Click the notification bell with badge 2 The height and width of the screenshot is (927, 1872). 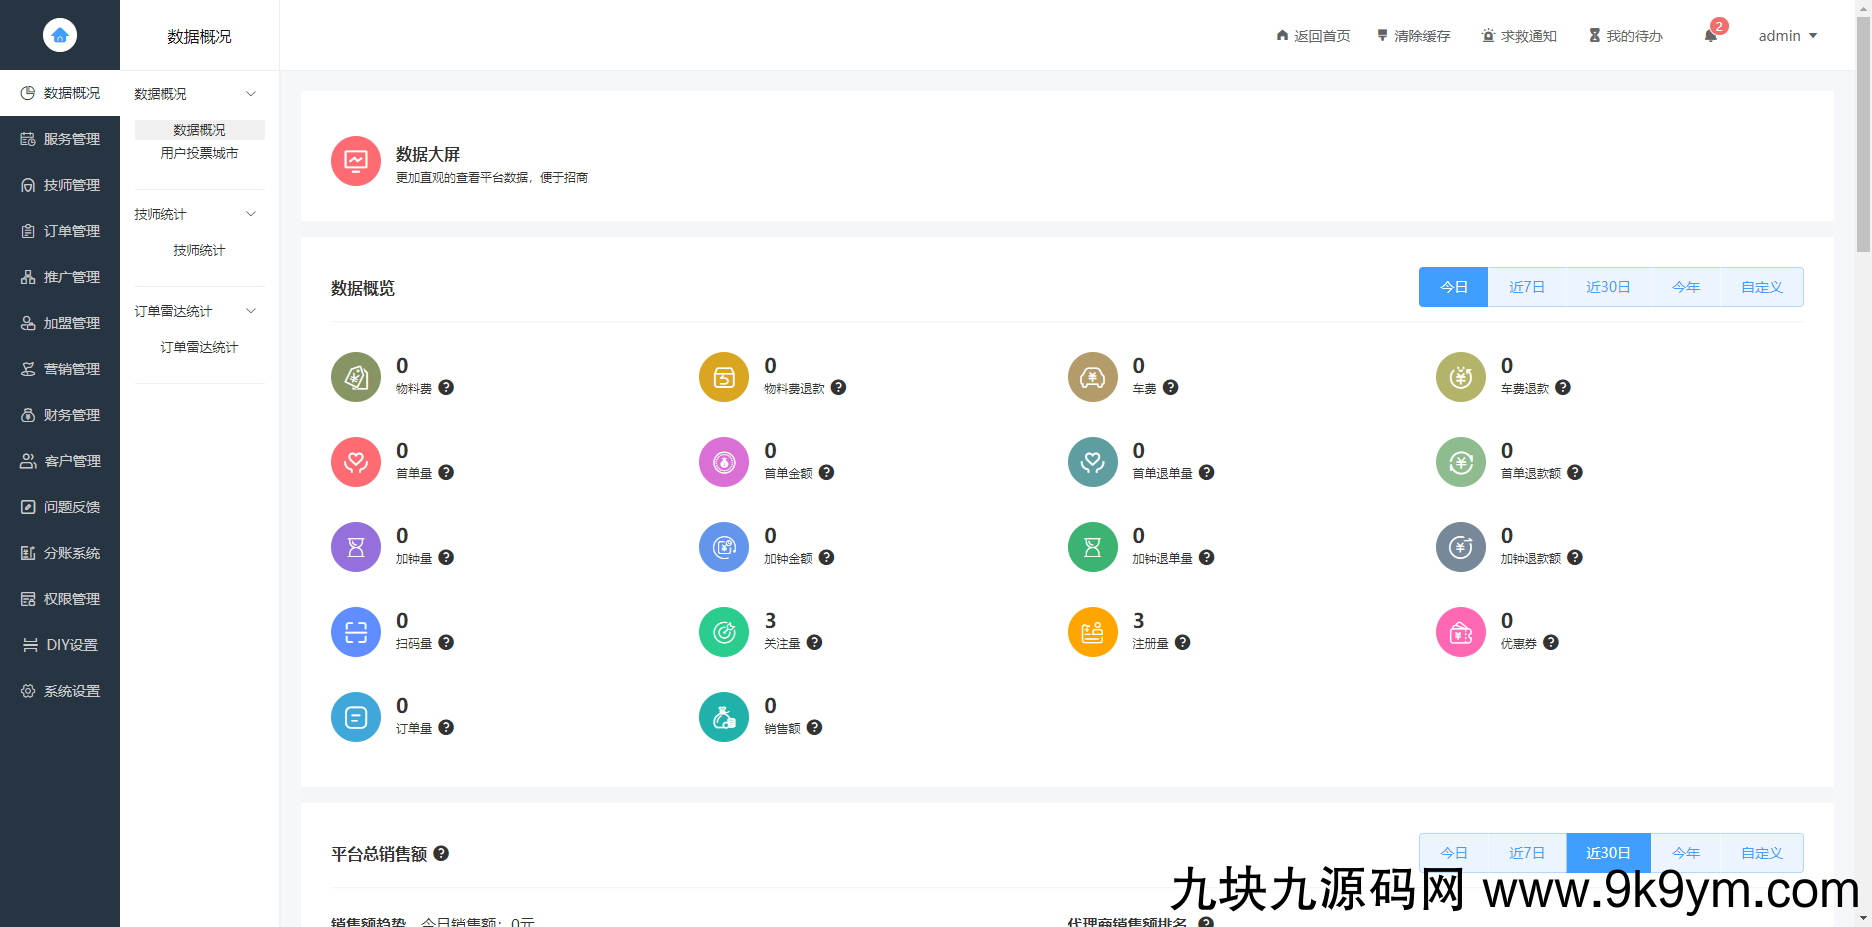pyautogui.click(x=1711, y=35)
